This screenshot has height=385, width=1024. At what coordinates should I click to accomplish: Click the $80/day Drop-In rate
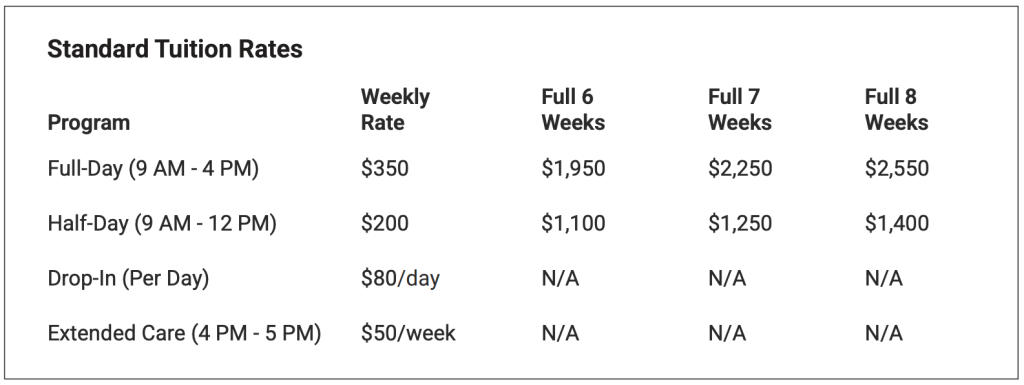(401, 279)
